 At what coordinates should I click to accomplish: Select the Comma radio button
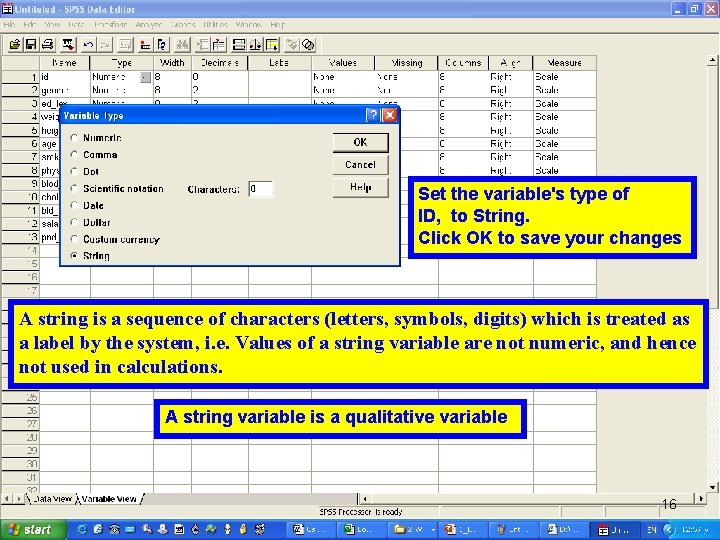pyautogui.click(x=74, y=155)
